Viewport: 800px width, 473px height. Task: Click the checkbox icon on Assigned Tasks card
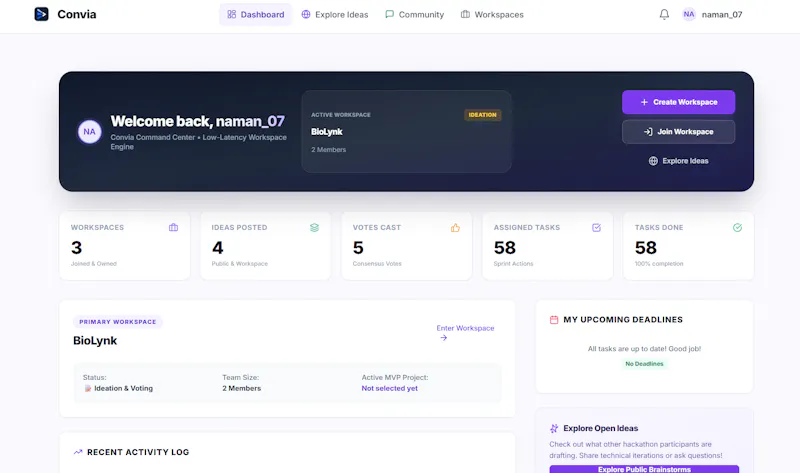point(596,228)
